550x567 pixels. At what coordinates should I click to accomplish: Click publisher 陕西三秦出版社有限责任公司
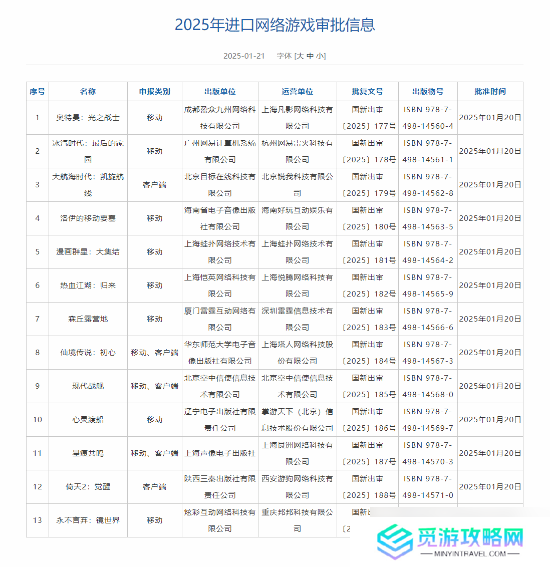click(220, 487)
